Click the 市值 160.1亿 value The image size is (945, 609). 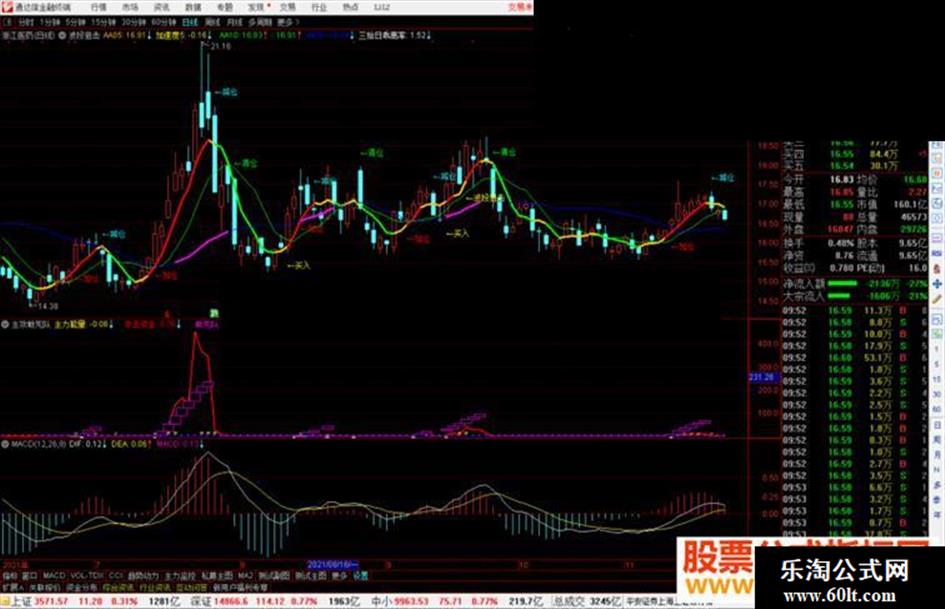point(910,204)
